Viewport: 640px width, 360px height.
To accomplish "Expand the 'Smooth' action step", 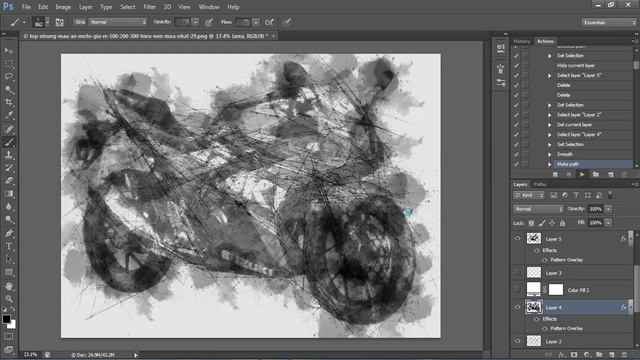I will click(x=549, y=154).
